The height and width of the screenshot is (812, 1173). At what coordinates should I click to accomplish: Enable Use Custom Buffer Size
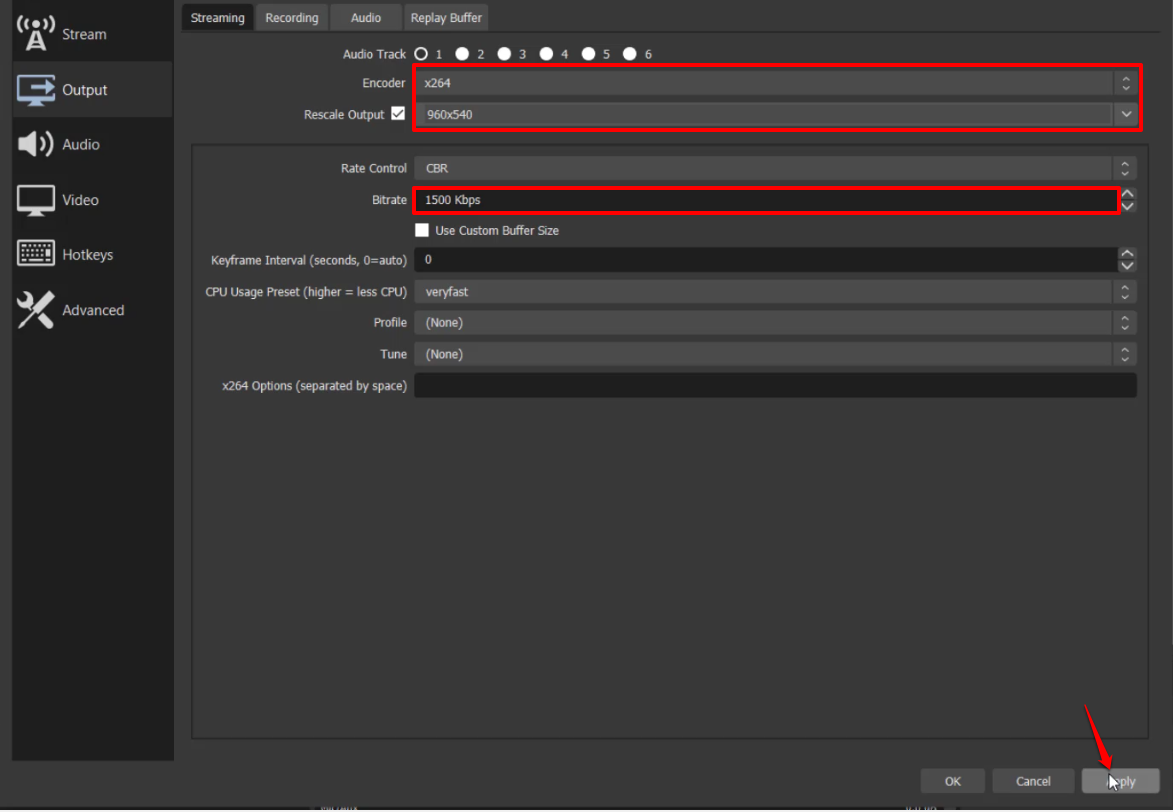pos(422,230)
